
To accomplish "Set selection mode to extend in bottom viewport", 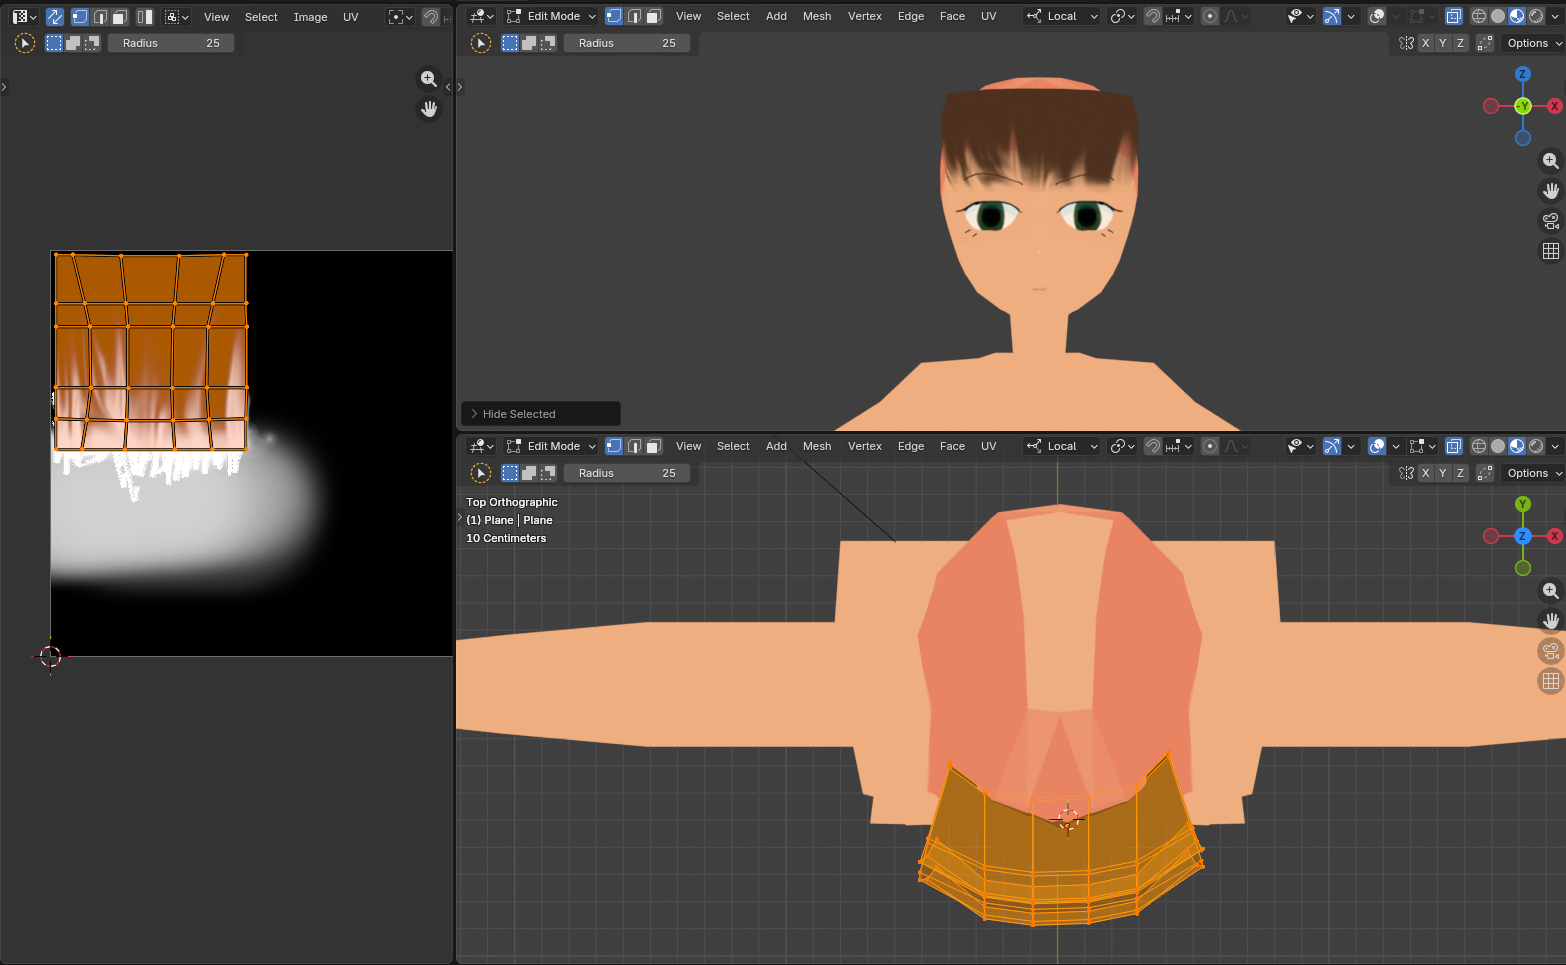I will coord(529,473).
